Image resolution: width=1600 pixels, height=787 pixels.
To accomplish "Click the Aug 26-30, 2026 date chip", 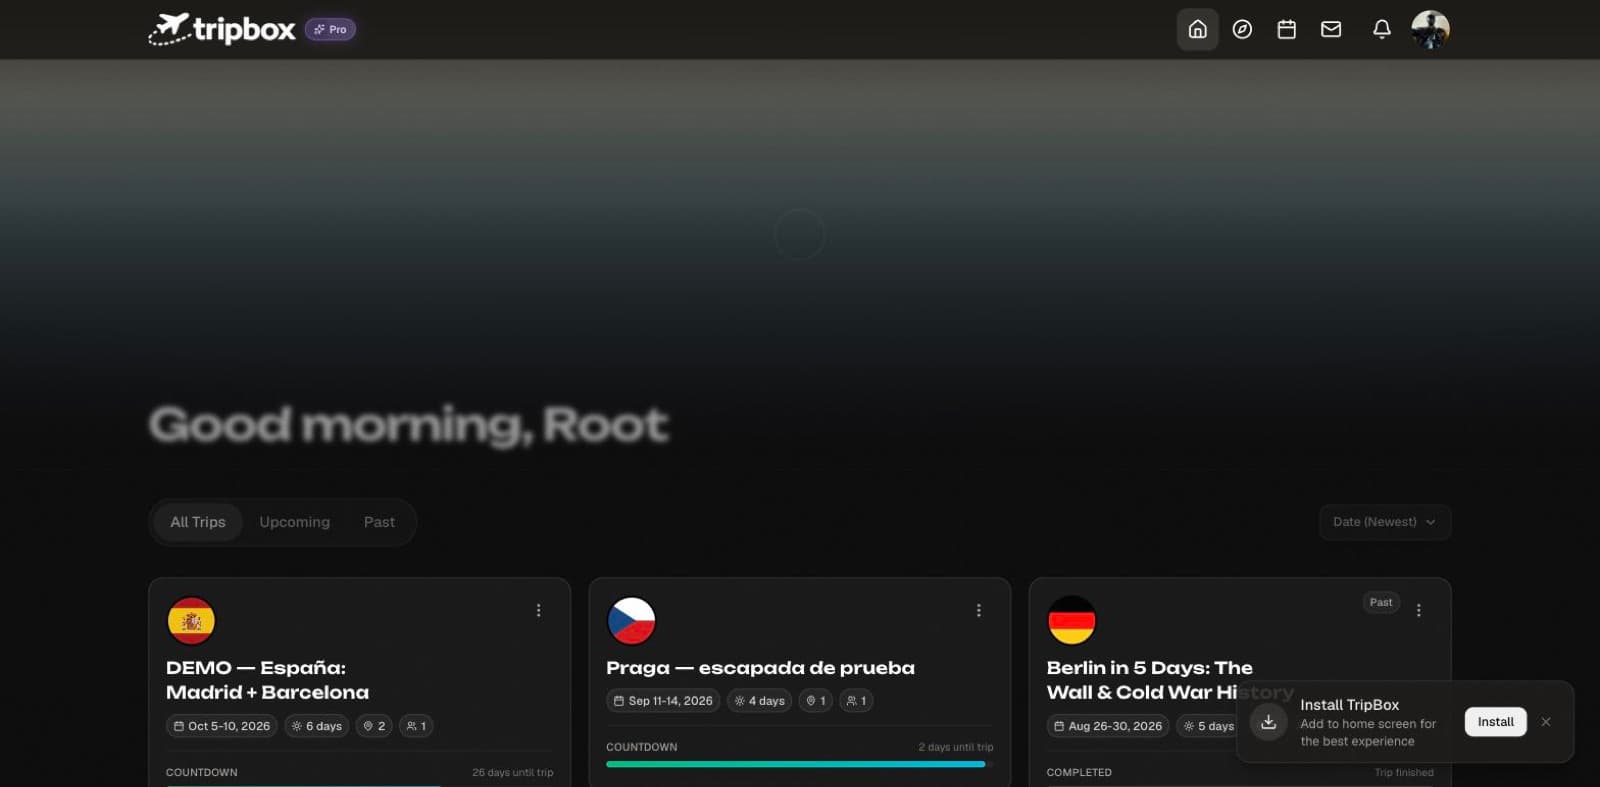I will pyautogui.click(x=1107, y=726).
